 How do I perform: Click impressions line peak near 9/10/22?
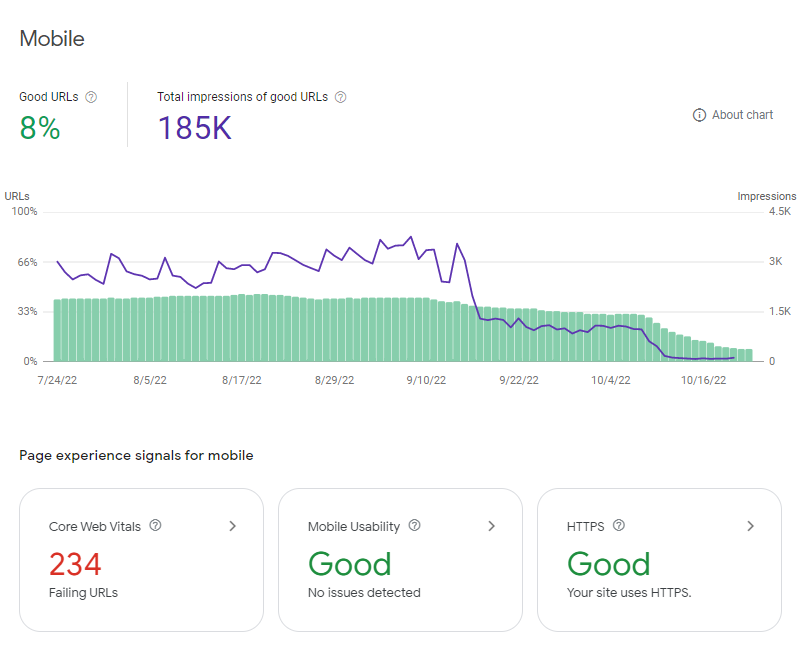click(x=411, y=237)
